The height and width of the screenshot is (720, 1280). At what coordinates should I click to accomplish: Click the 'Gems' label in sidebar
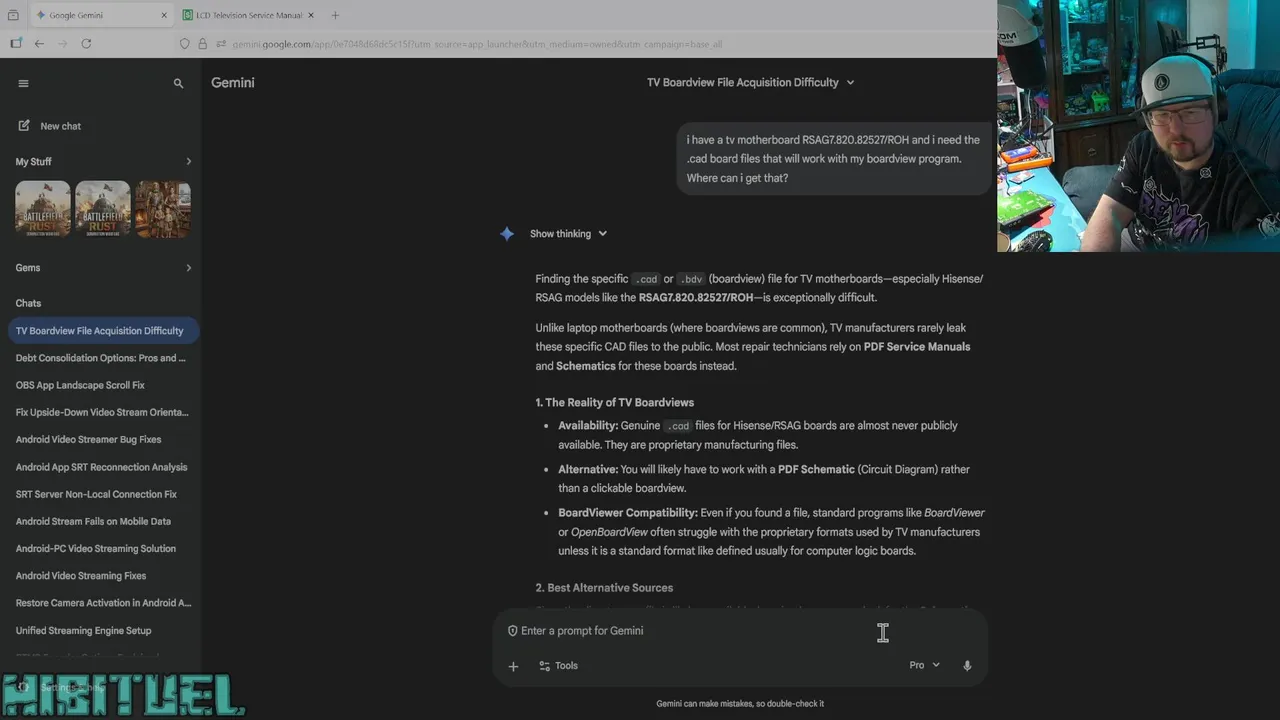click(28, 267)
